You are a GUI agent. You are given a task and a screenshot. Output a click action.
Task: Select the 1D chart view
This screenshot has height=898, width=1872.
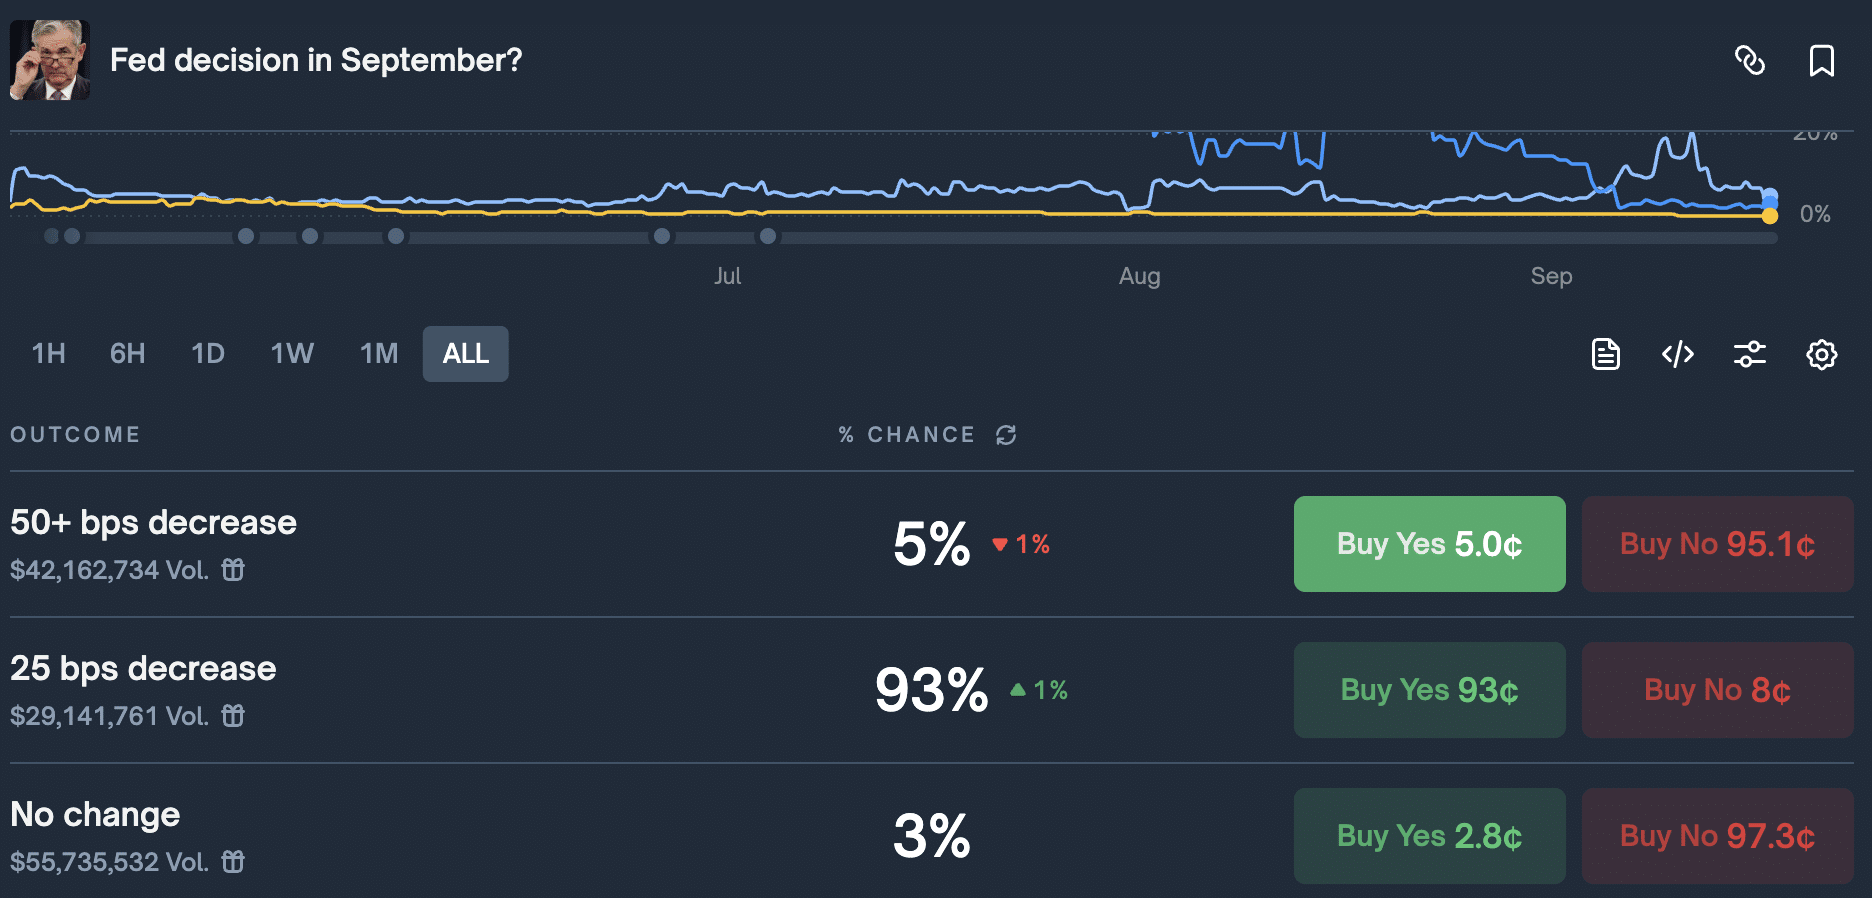[x=207, y=353]
